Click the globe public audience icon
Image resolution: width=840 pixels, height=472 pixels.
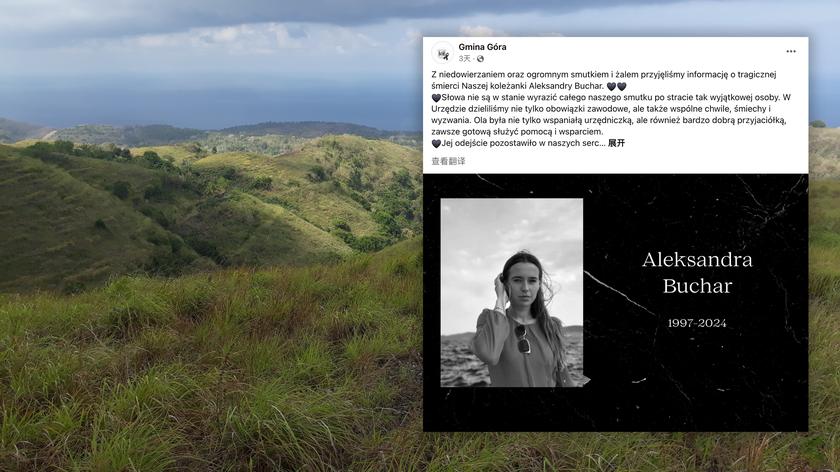[x=481, y=59]
